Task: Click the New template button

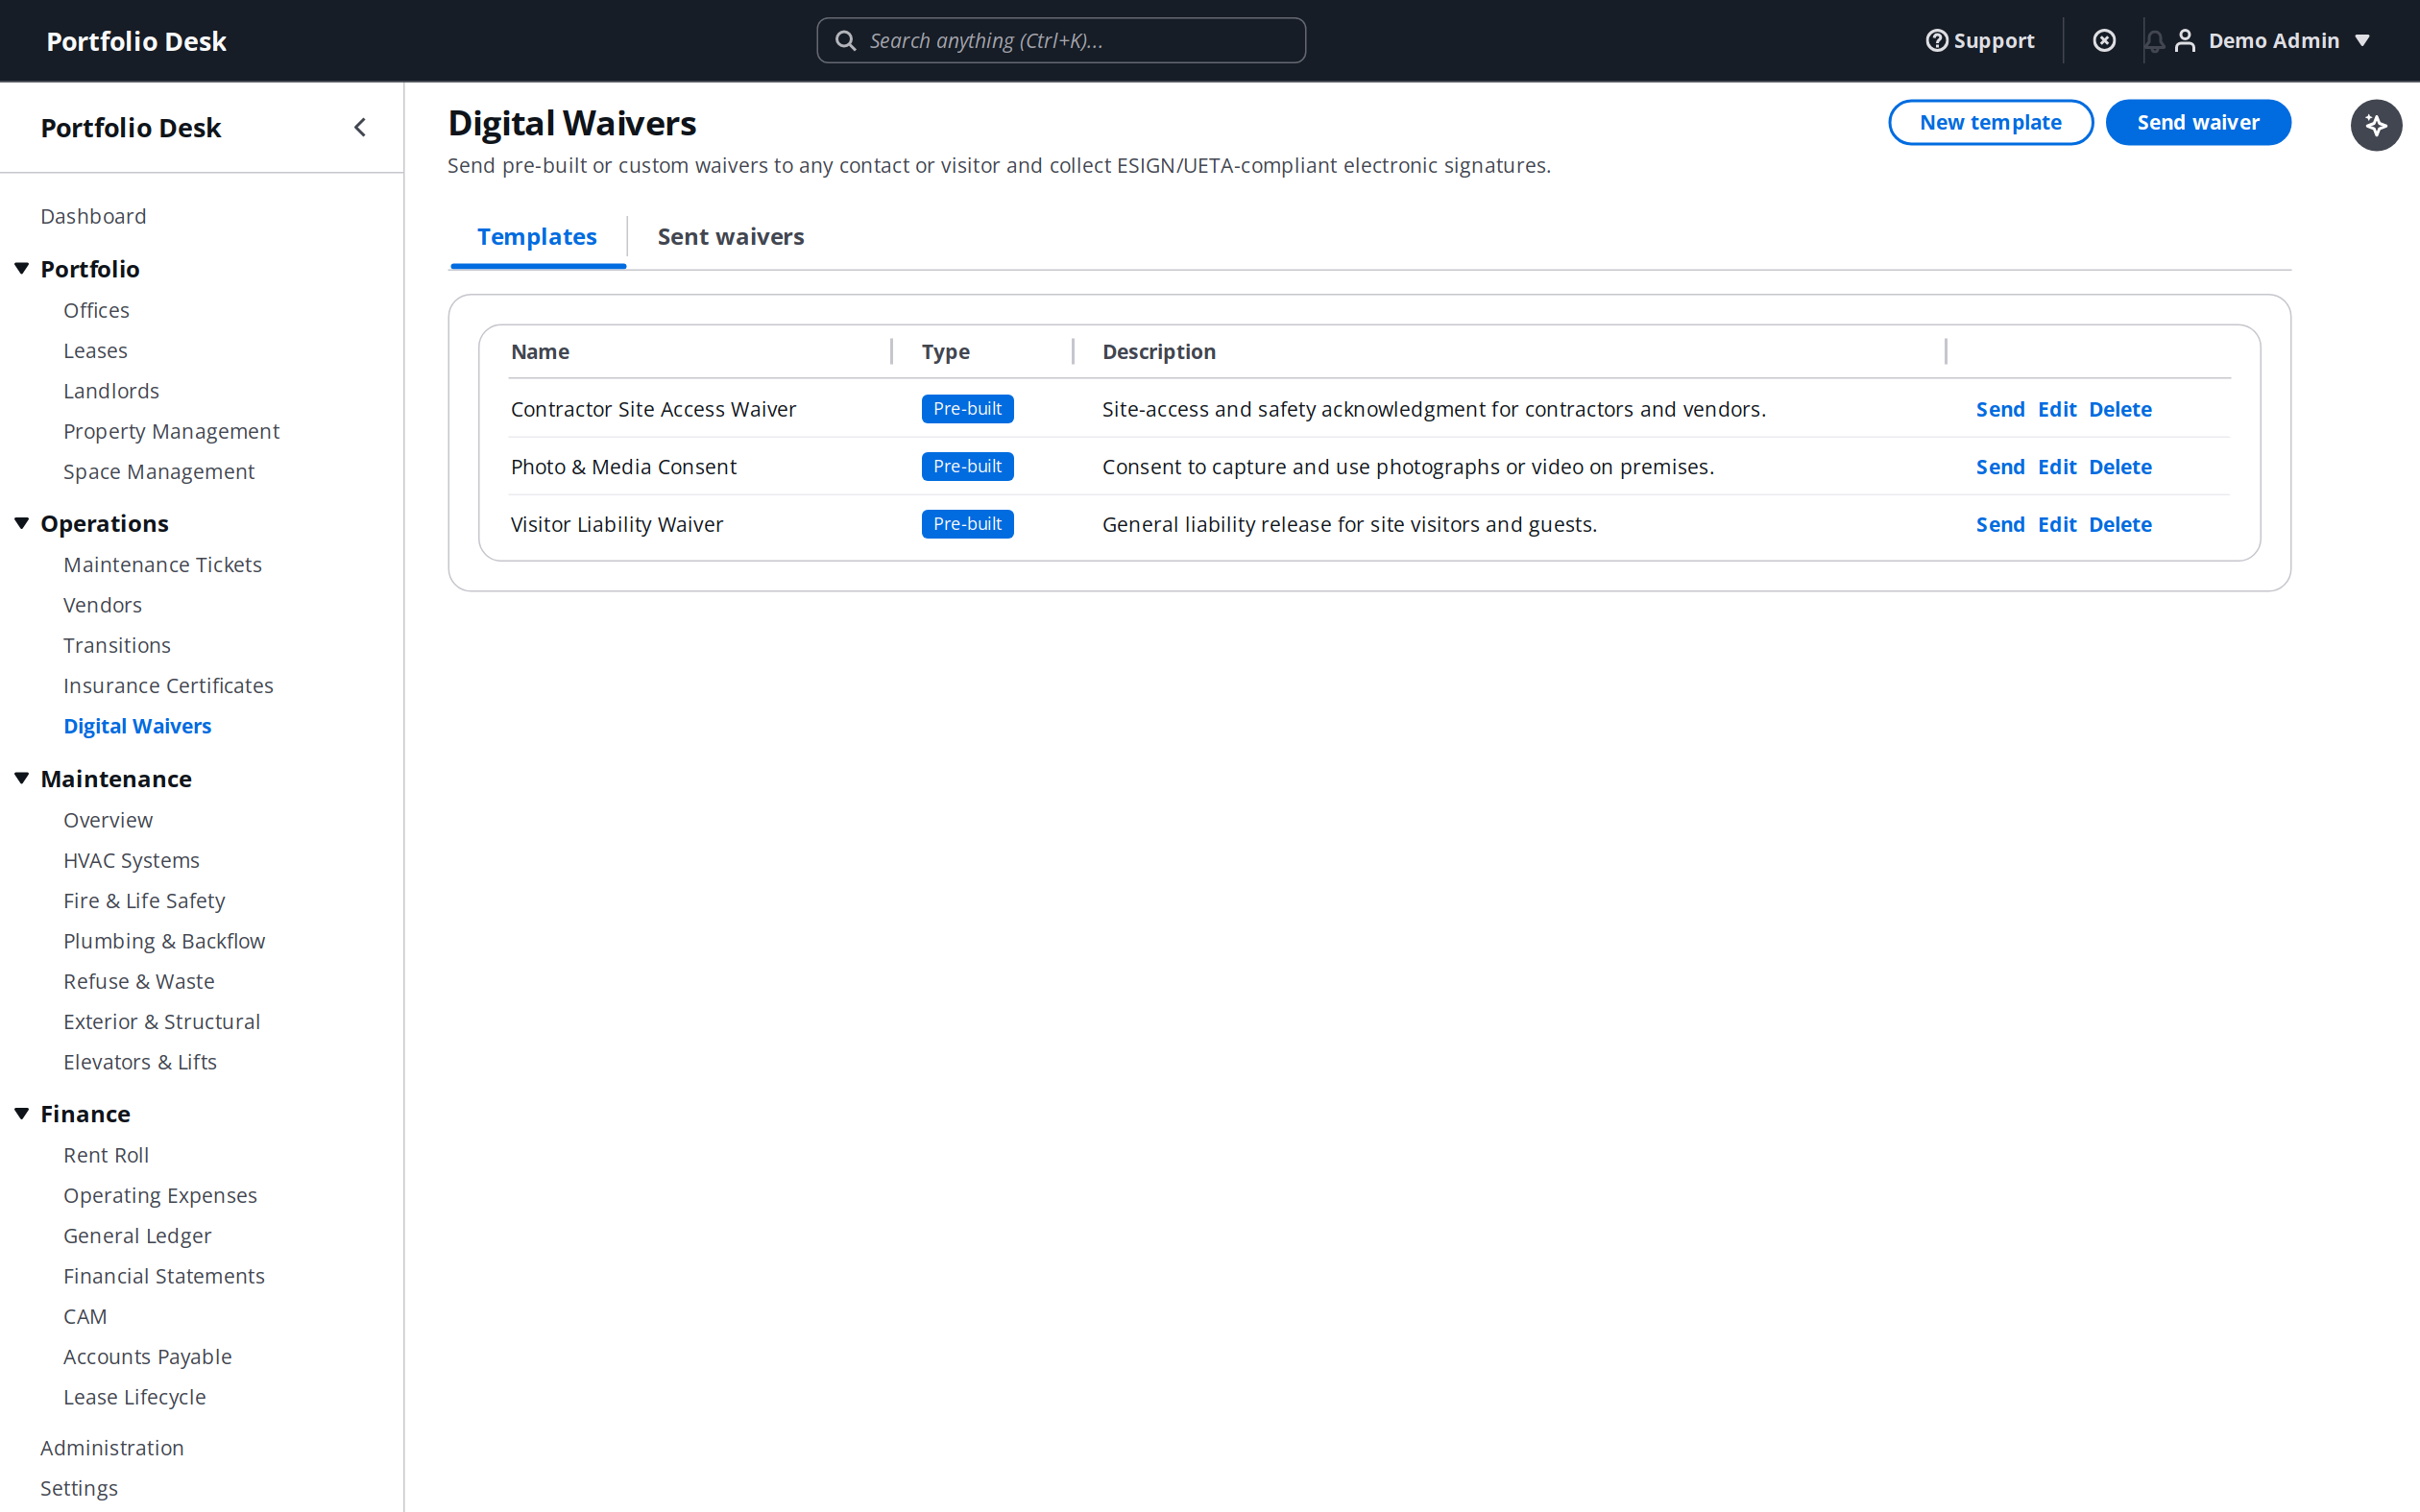Action: [1990, 122]
